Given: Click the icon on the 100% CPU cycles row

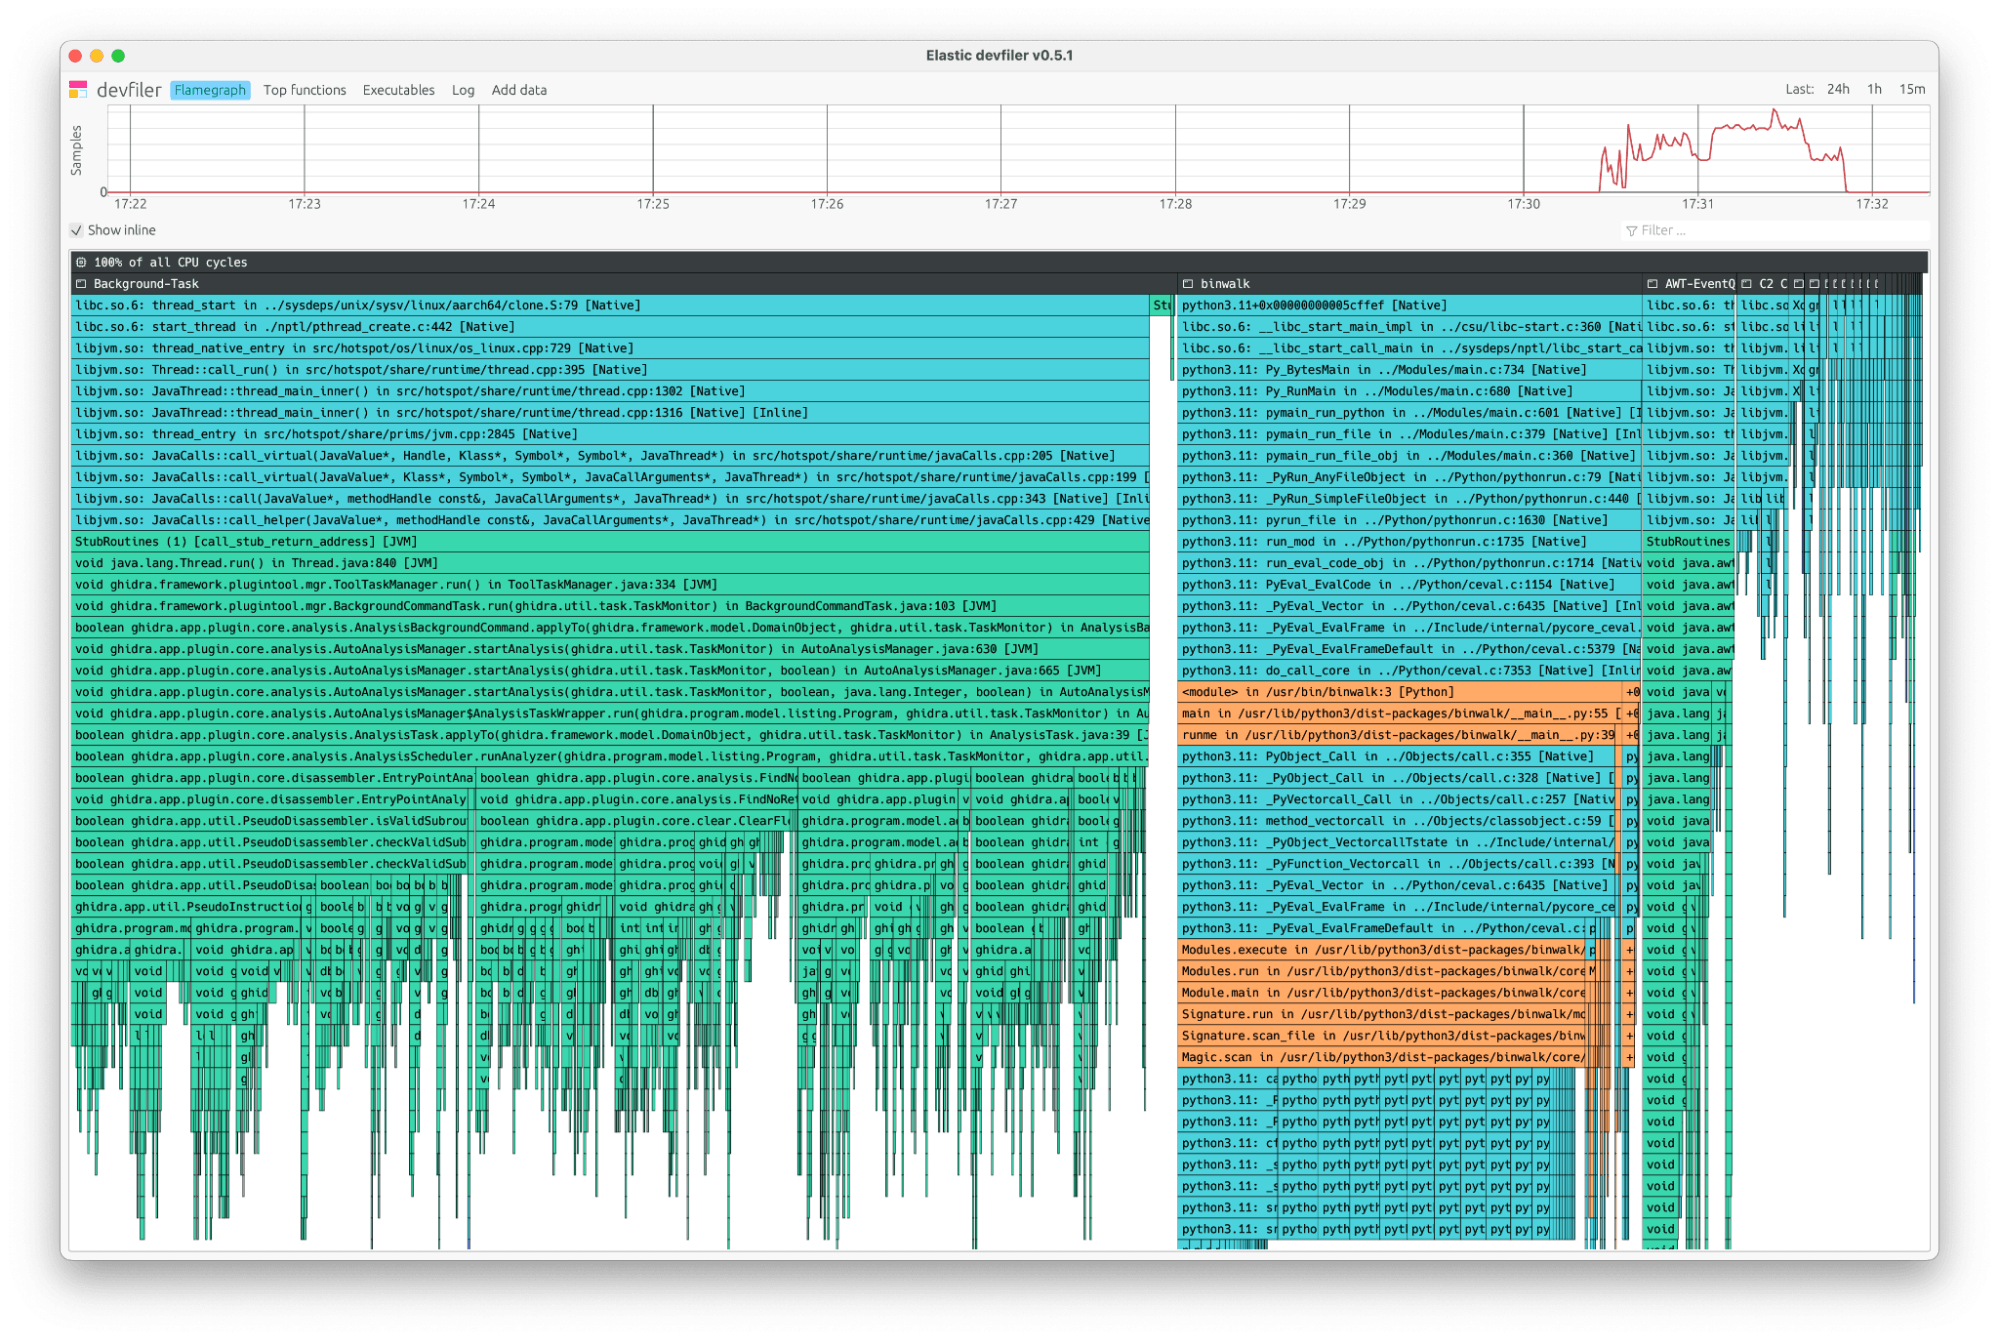Looking at the screenshot, I should [81, 262].
